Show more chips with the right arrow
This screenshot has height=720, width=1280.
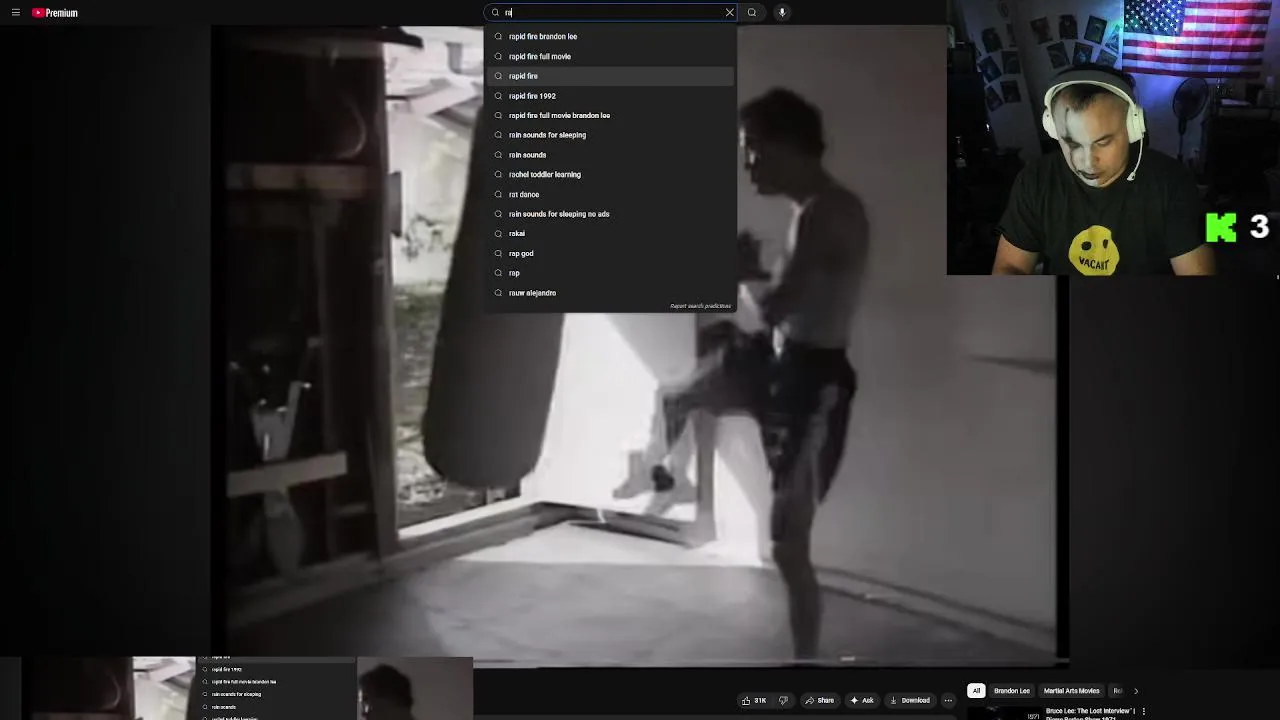pos(1135,691)
